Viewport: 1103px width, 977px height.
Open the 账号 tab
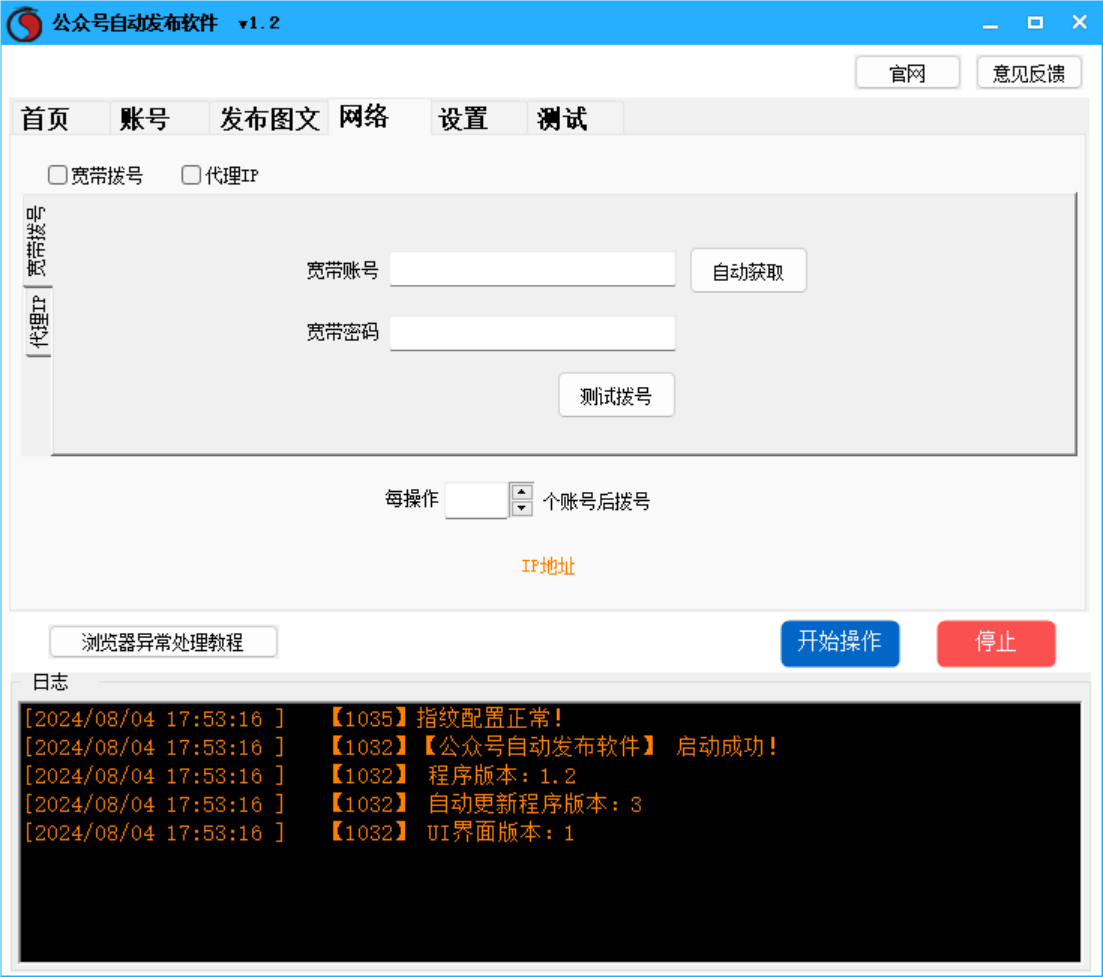click(x=158, y=118)
